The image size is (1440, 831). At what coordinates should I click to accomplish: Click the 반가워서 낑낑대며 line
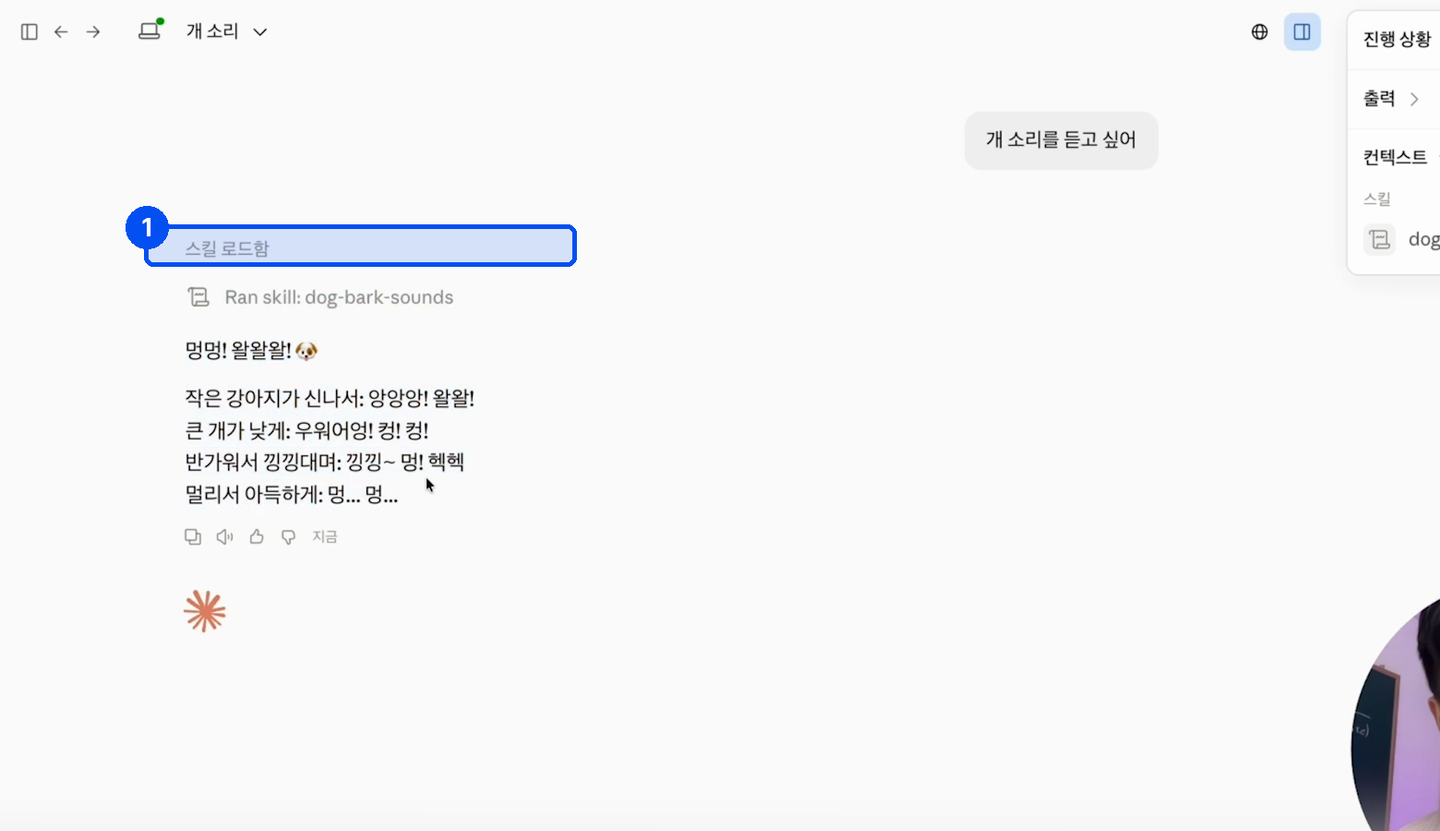[325, 462]
